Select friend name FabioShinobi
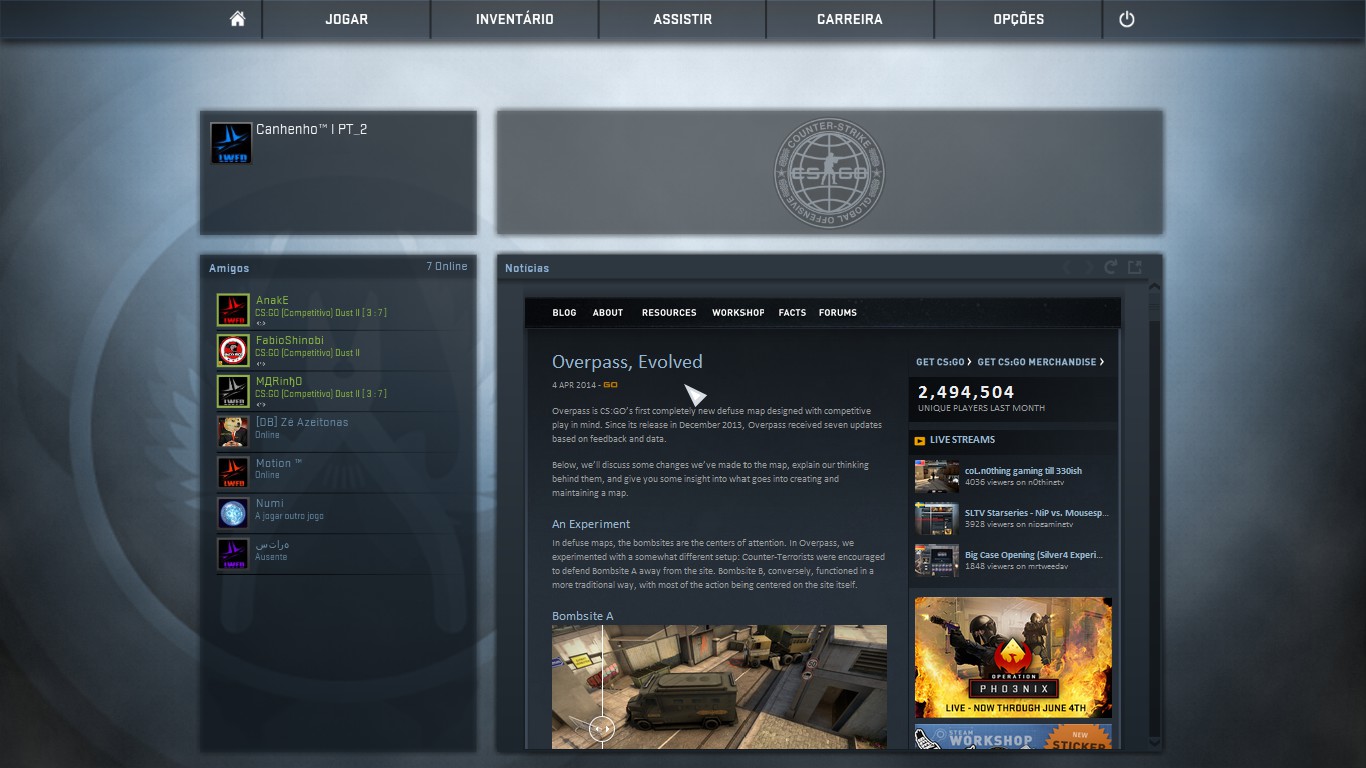1366x768 pixels. pyautogui.click(x=290, y=340)
